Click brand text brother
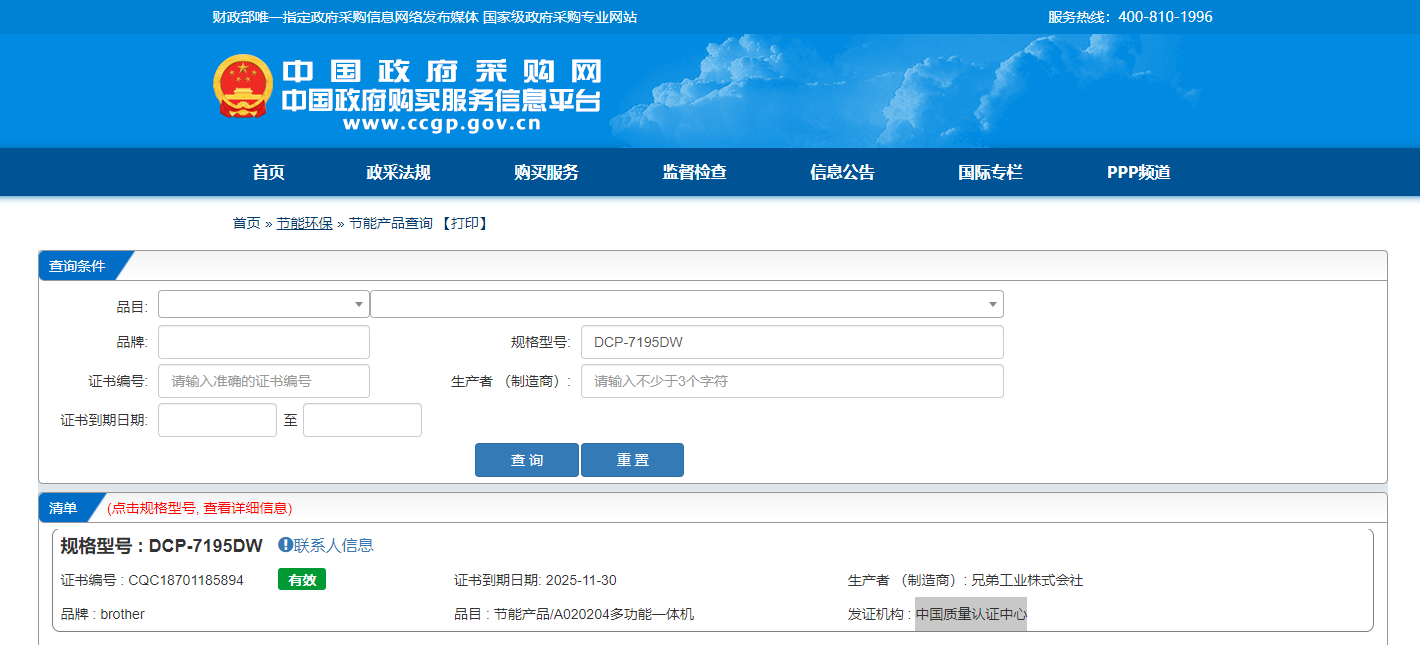Viewport: 1420px width, 645px height. pos(122,614)
